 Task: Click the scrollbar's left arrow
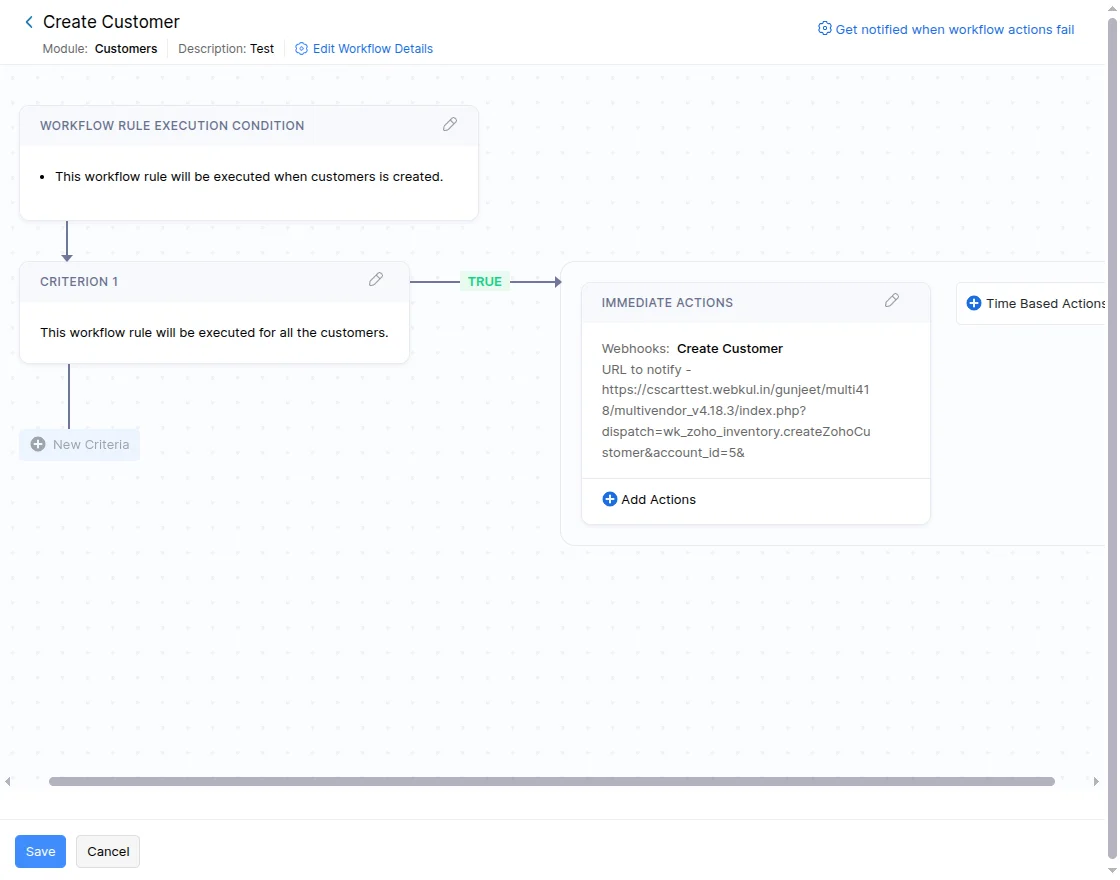[x=8, y=782]
